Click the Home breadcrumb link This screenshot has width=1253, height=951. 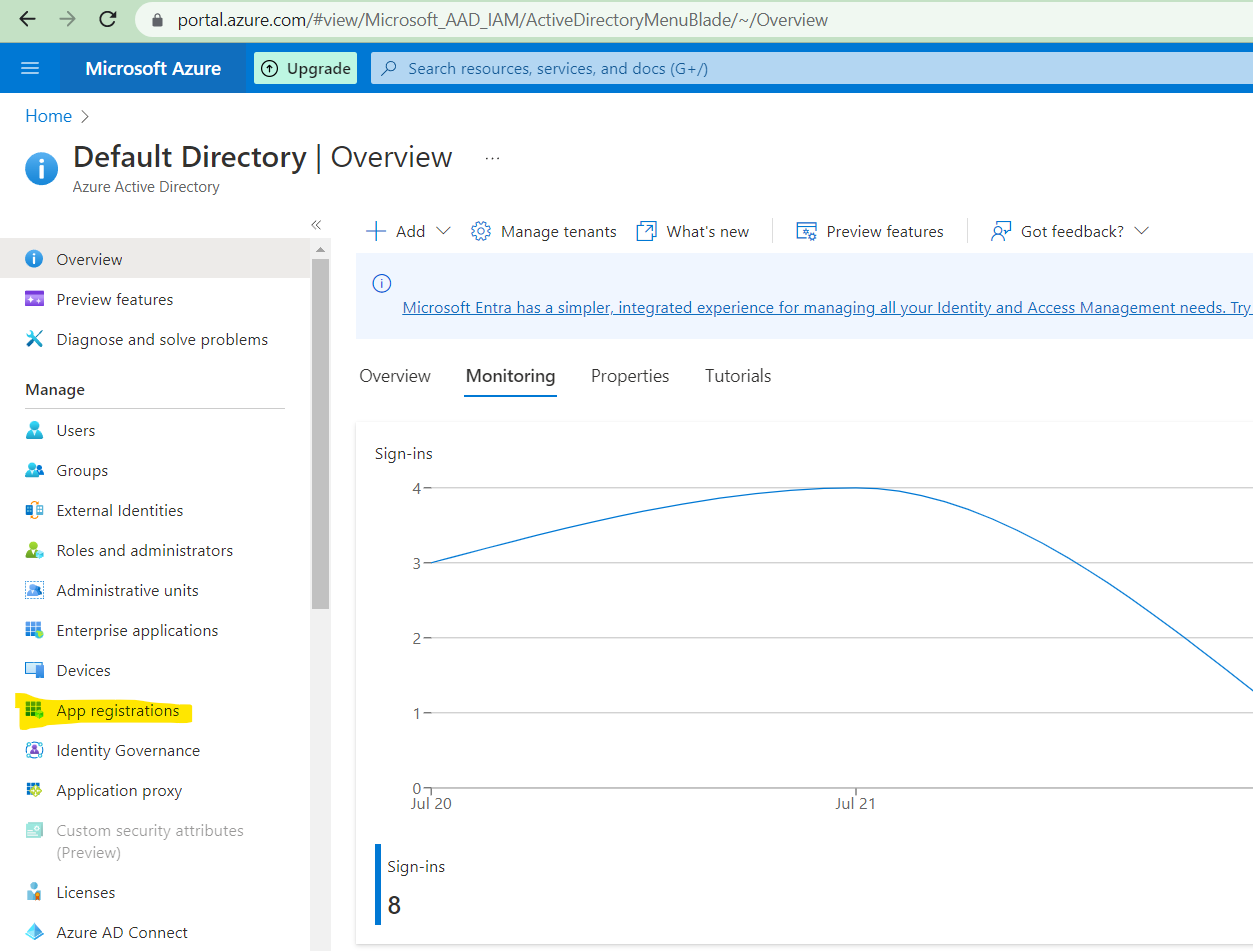[48, 116]
